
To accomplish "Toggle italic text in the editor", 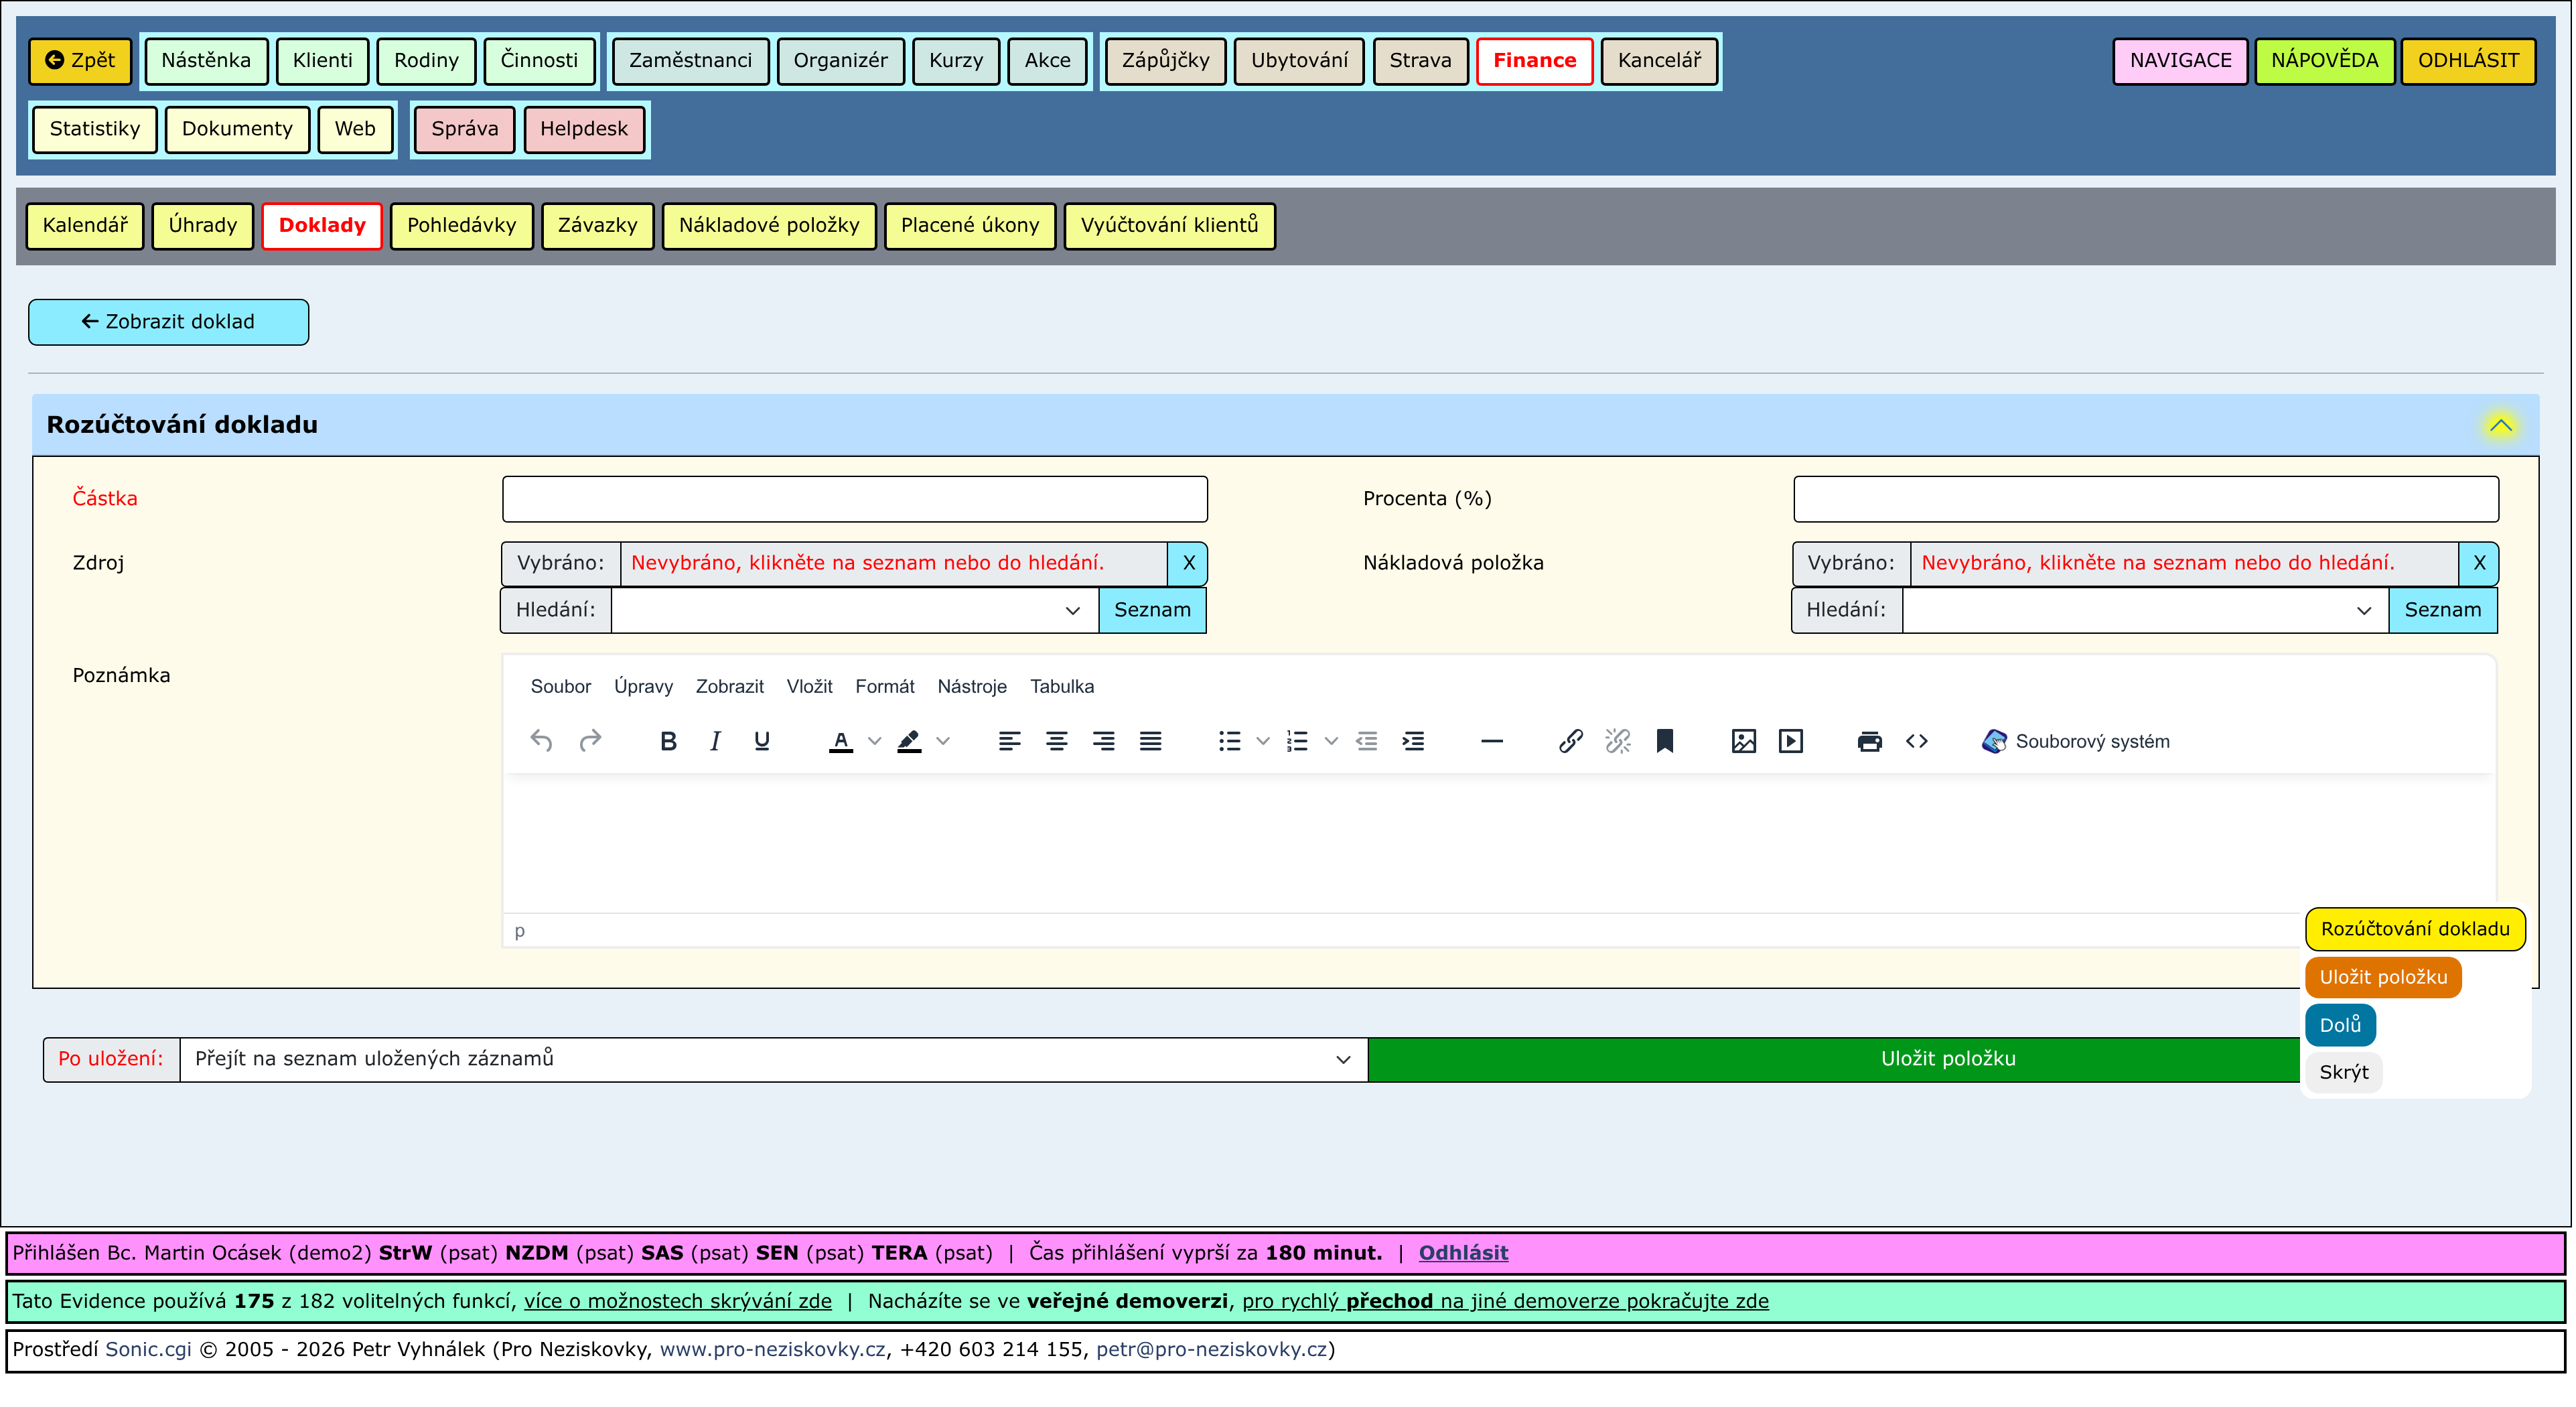I will click(x=715, y=741).
